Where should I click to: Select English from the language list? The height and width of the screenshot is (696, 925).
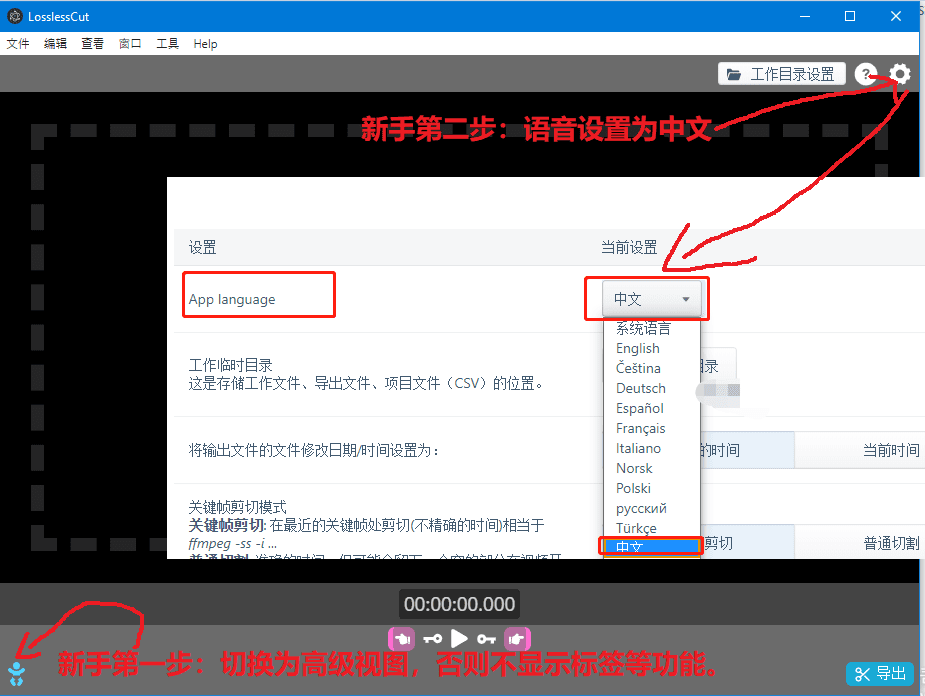[x=638, y=348]
